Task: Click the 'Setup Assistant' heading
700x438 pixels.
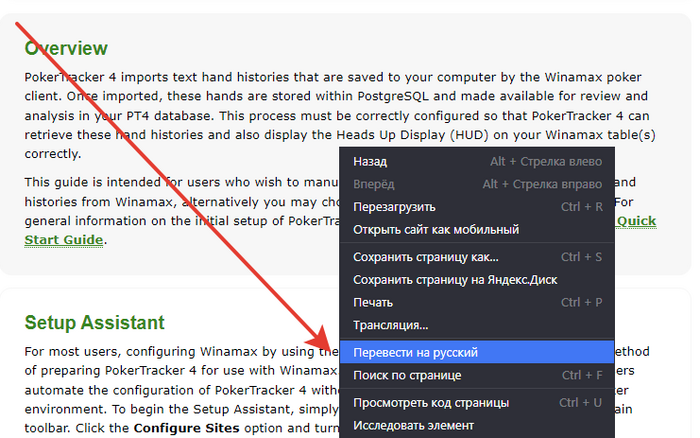Action: pyautogui.click(x=95, y=322)
